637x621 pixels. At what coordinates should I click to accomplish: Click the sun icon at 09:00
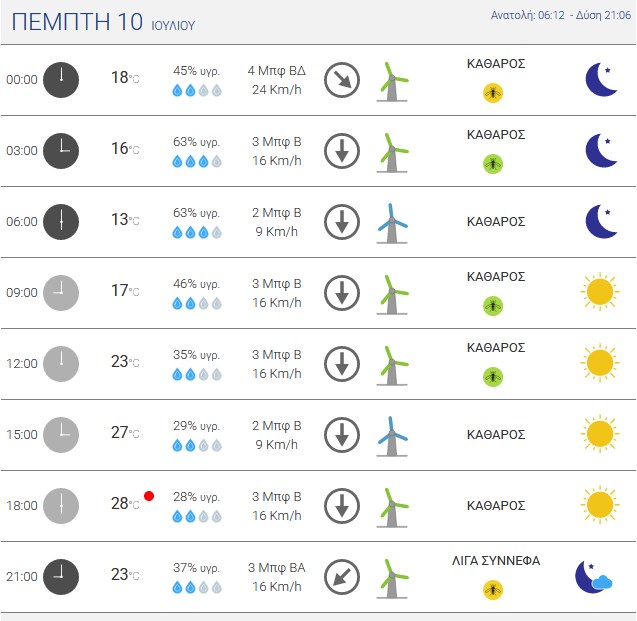coord(600,292)
